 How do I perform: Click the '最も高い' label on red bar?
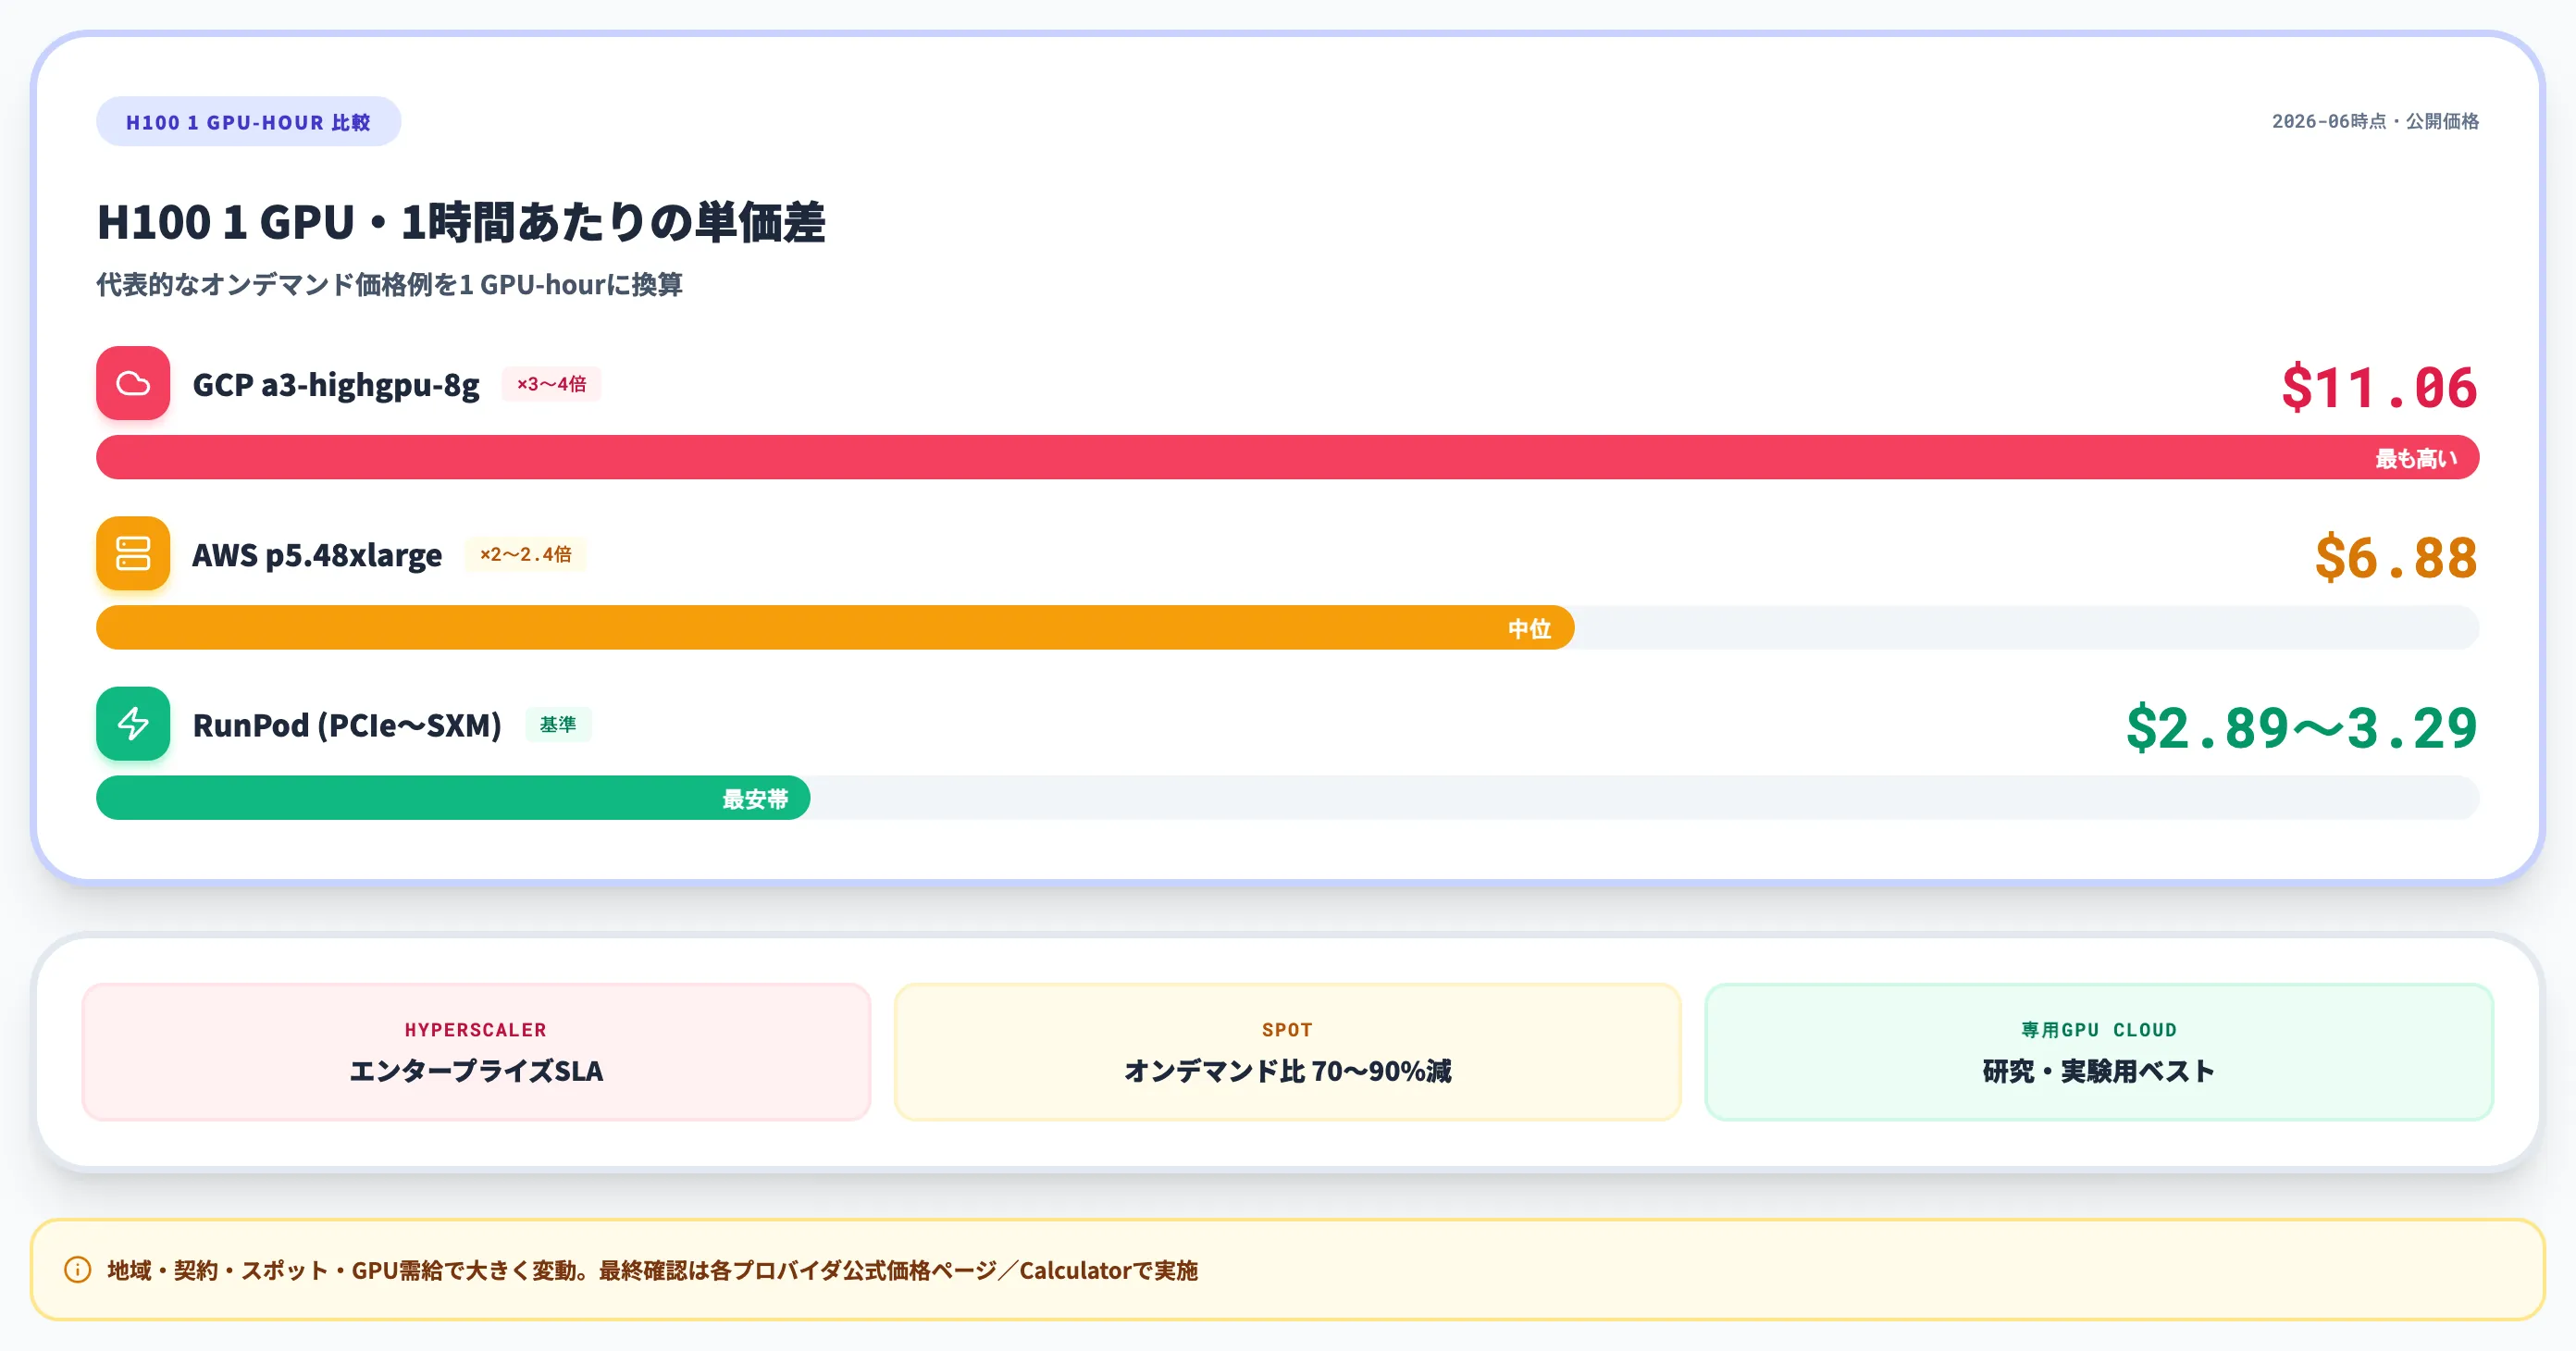2416,458
